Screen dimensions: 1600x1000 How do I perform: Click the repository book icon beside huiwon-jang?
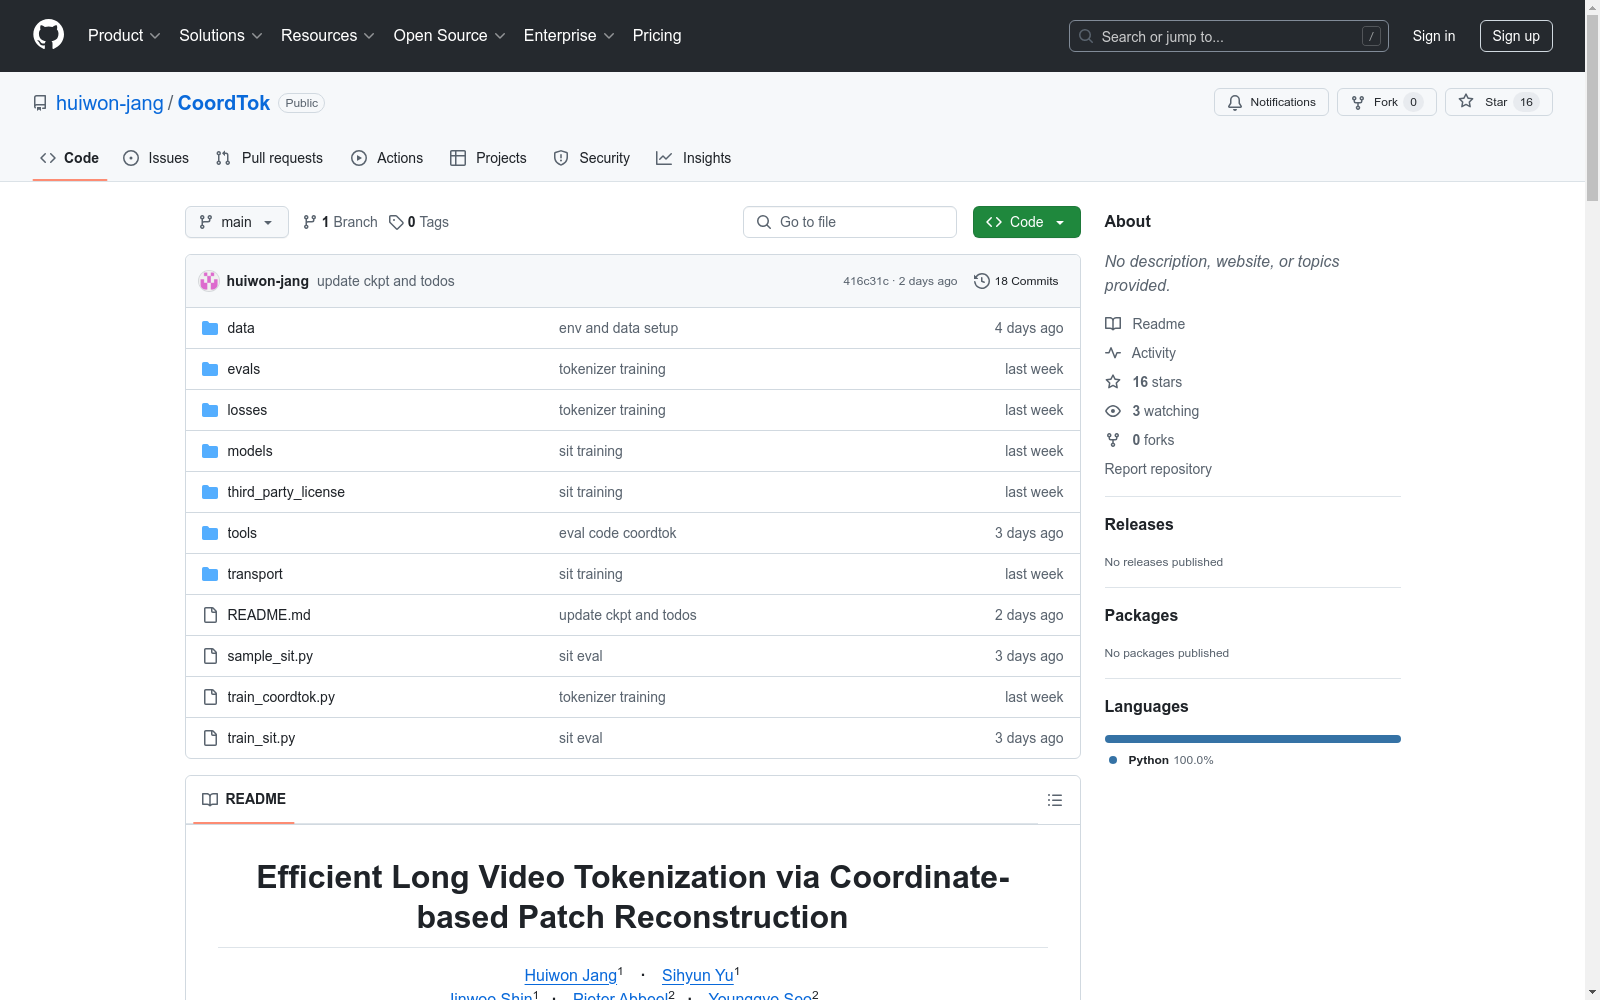(40, 103)
